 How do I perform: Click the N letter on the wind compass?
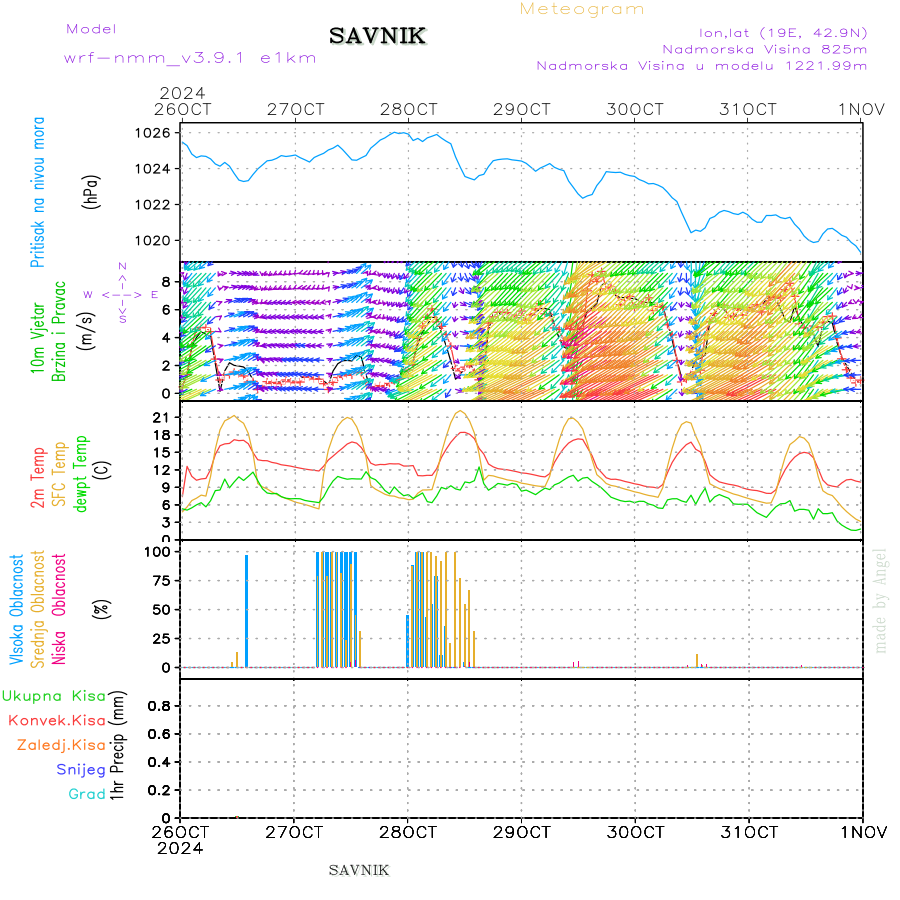click(x=122, y=267)
